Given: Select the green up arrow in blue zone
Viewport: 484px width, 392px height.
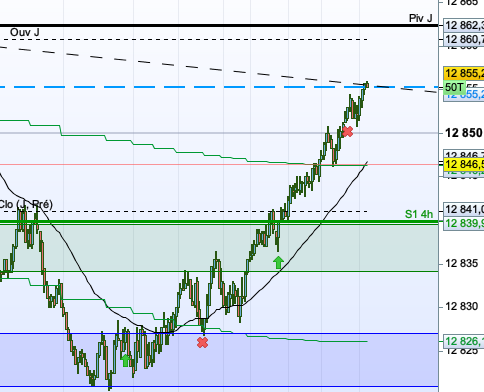Looking at the screenshot, I should tap(126, 360).
